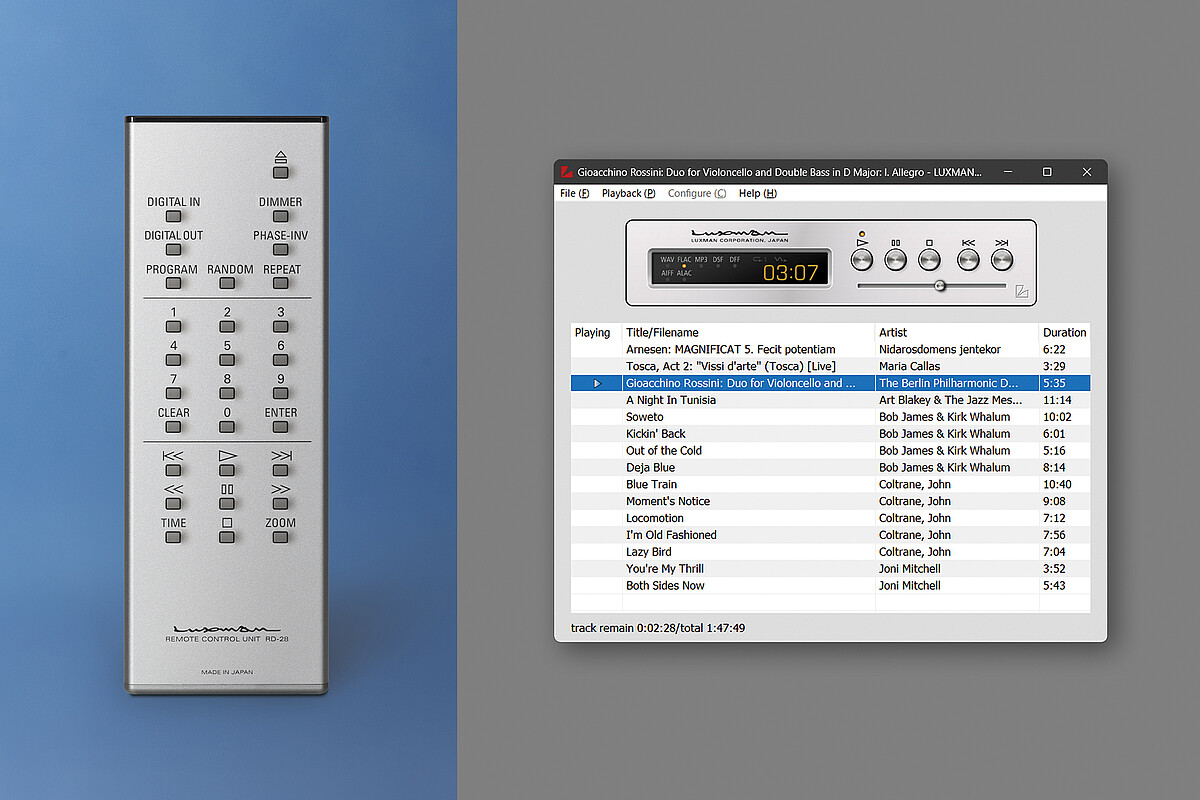1200x800 pixels.
Task: Skip to previous track on the player
Action: [968, 260]
